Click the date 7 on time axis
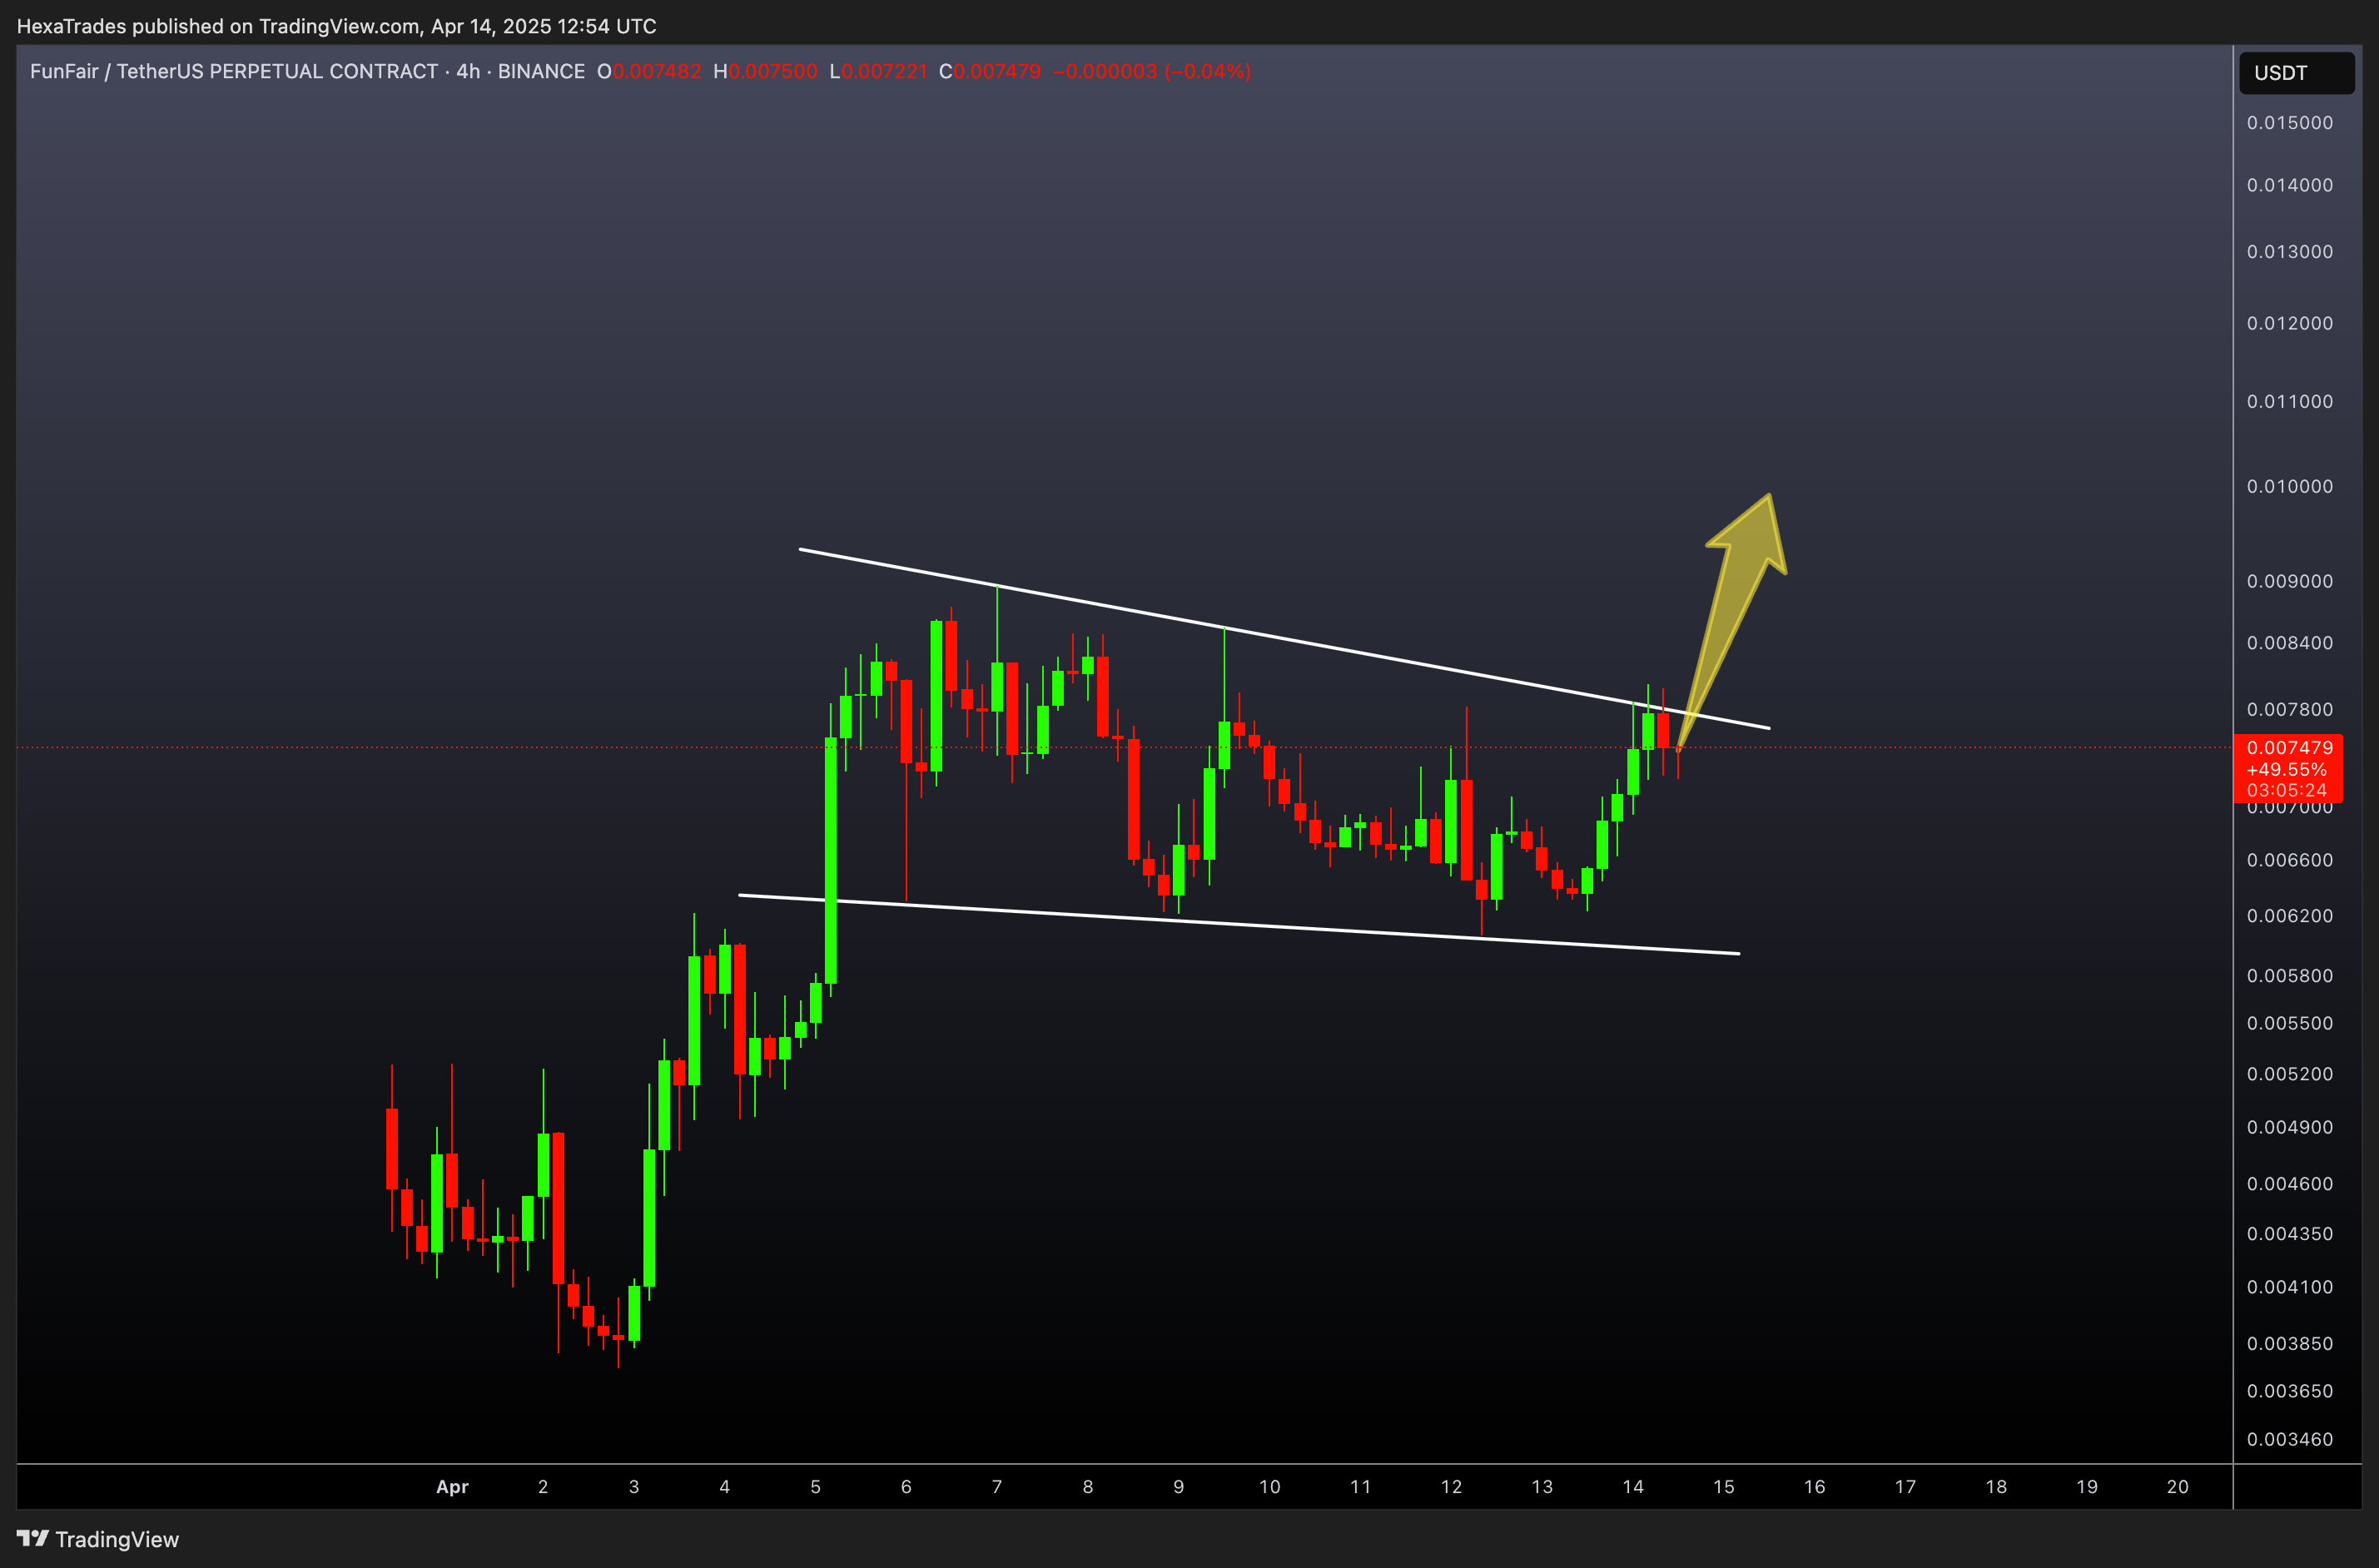The height and width of the screenshot is (1568, 2379). [x=997, y=1487]
